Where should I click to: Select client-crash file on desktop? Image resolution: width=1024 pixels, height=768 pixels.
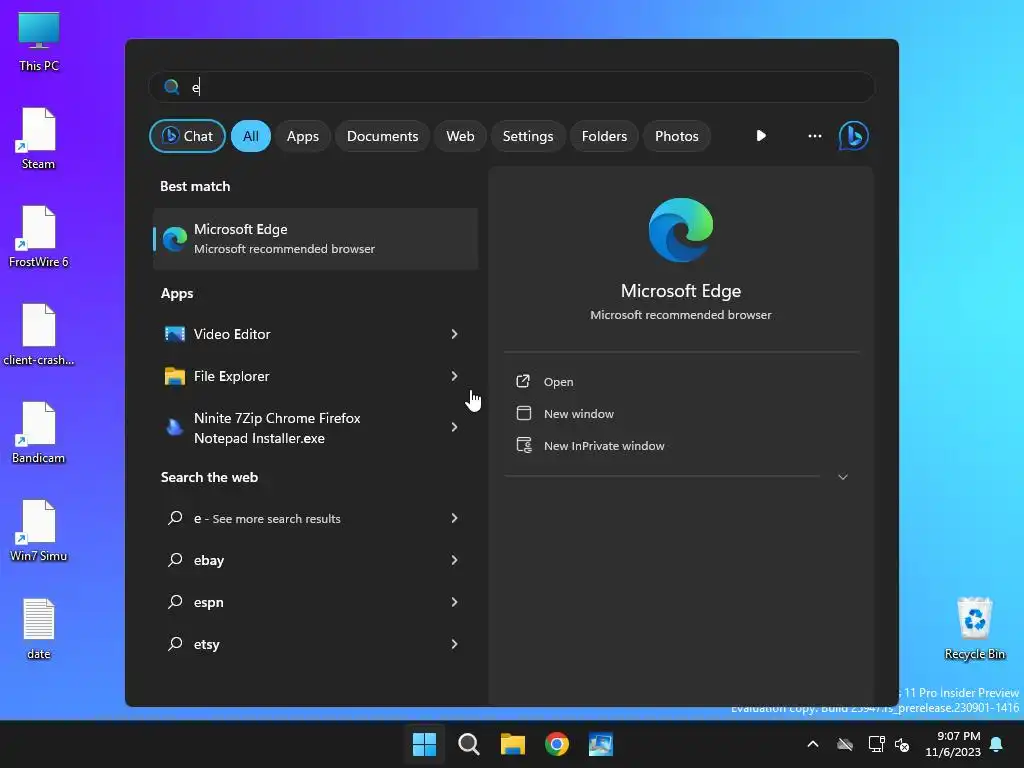click(39, 335)
